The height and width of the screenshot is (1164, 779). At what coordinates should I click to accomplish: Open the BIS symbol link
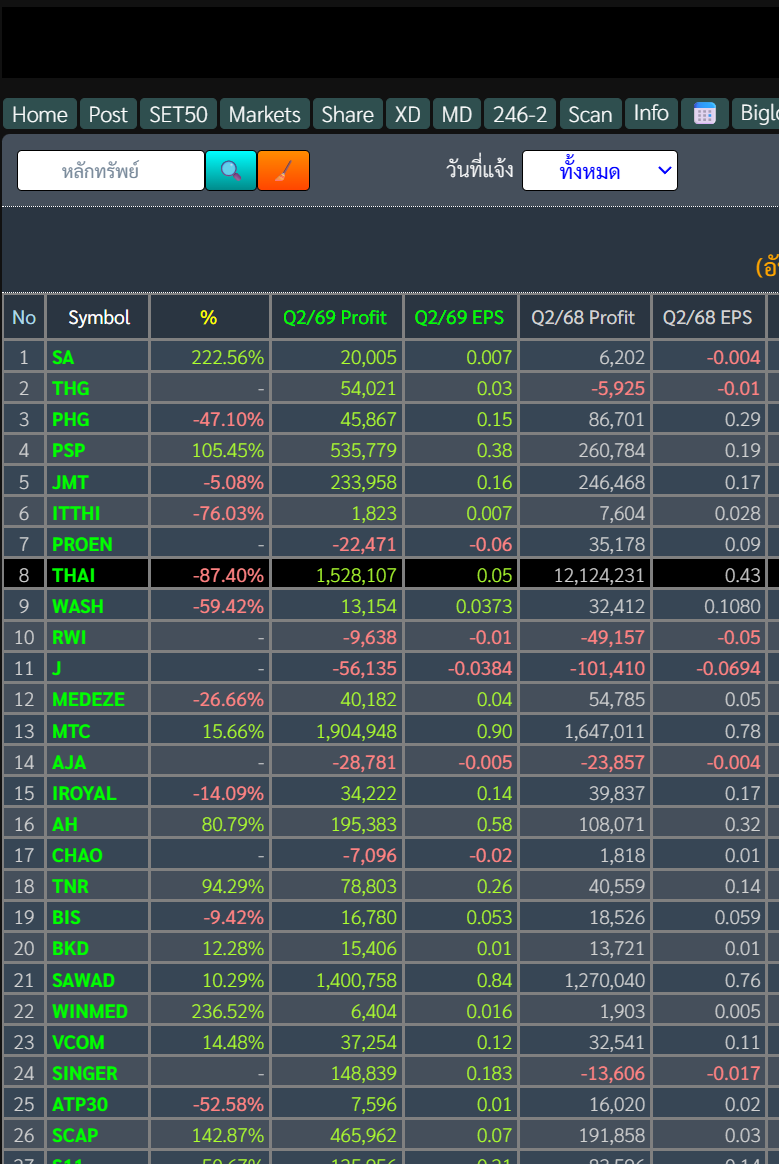tap(66, 918)
